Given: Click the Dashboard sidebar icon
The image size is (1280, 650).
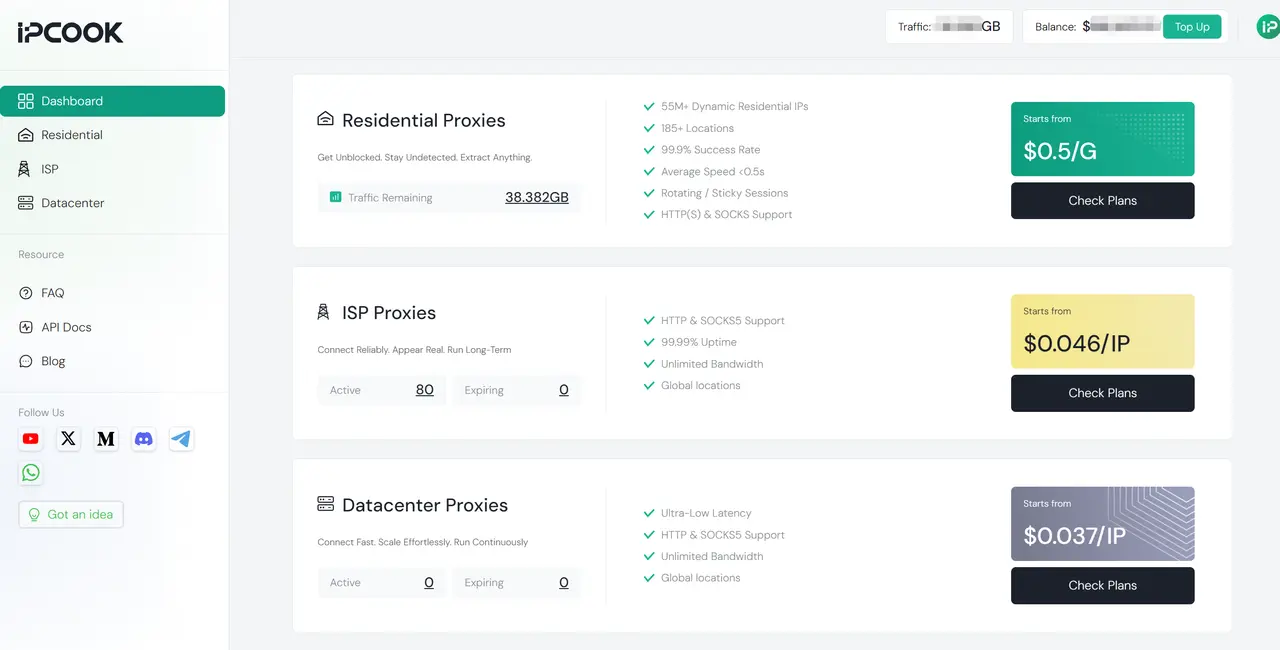Looking at the screenshot, I should pos(27,101).
